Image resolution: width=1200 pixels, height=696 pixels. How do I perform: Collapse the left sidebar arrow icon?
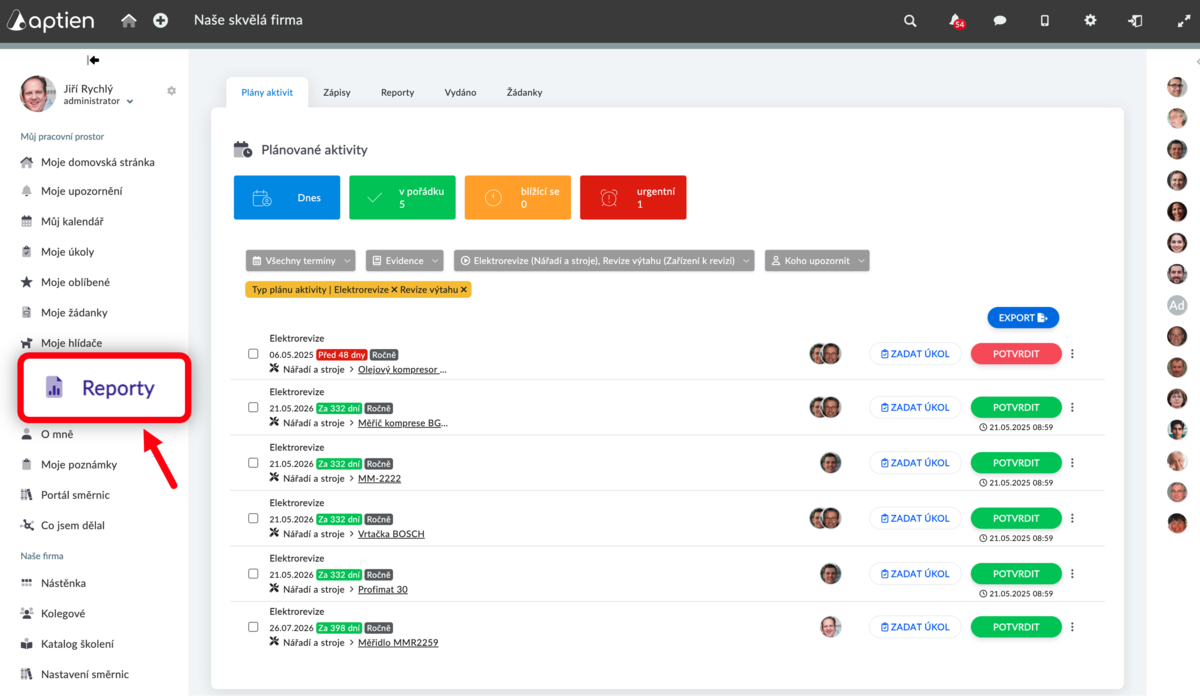[x=93, y=60]
